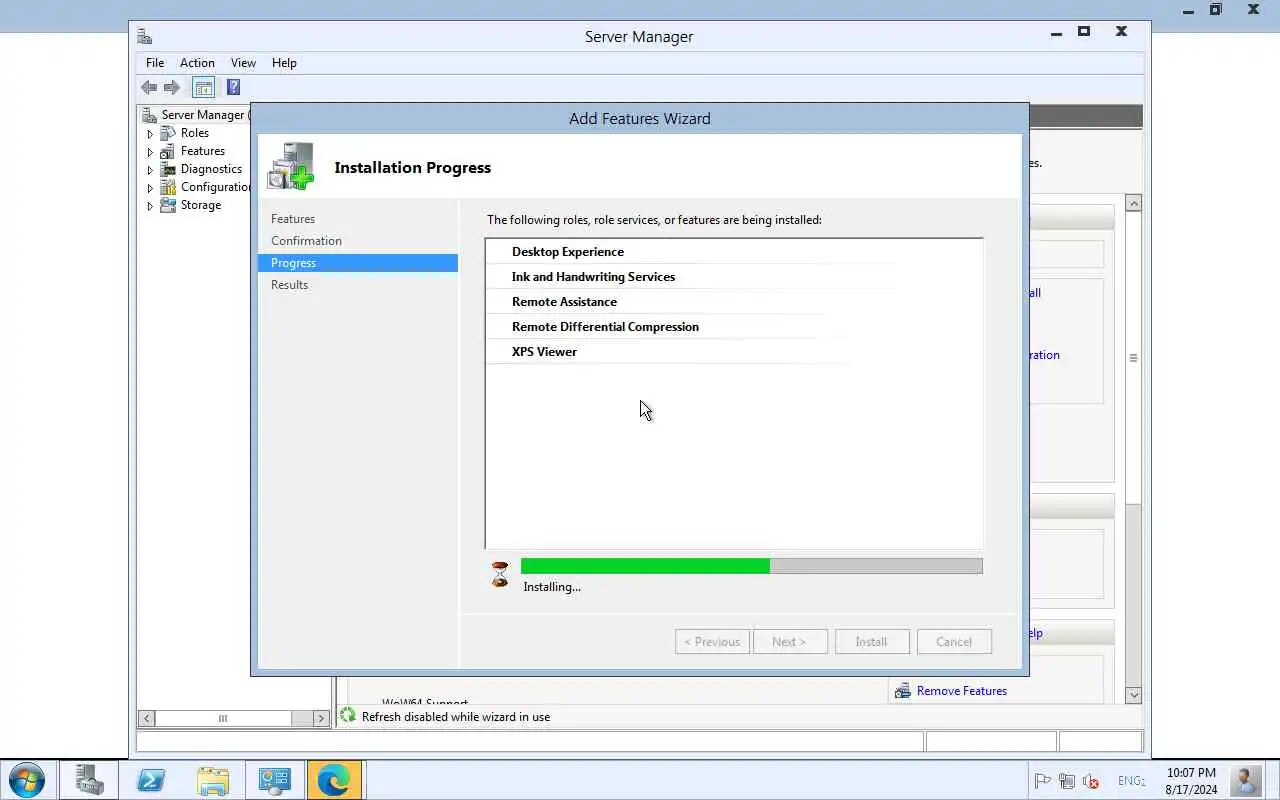Screen dimensions: 1280x800
Task: Click the taskbar clock showing 10:07 PM
Action: tap(1191, 781)
